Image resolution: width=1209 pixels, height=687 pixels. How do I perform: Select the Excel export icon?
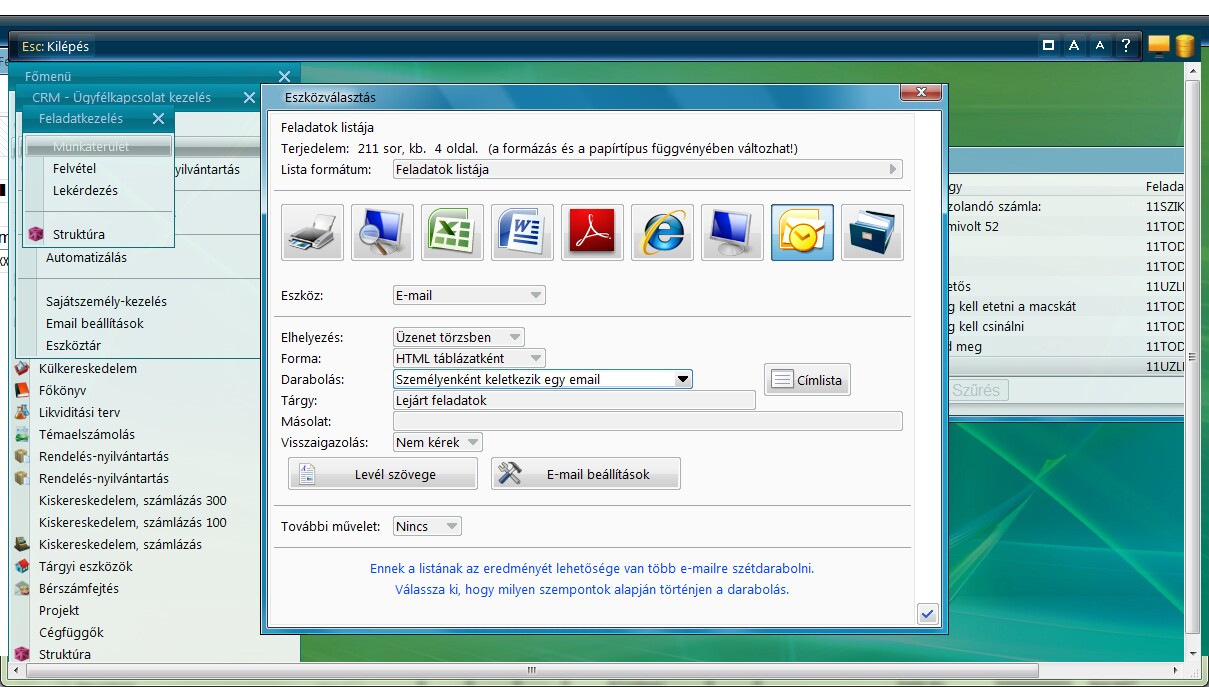(453, 232)
